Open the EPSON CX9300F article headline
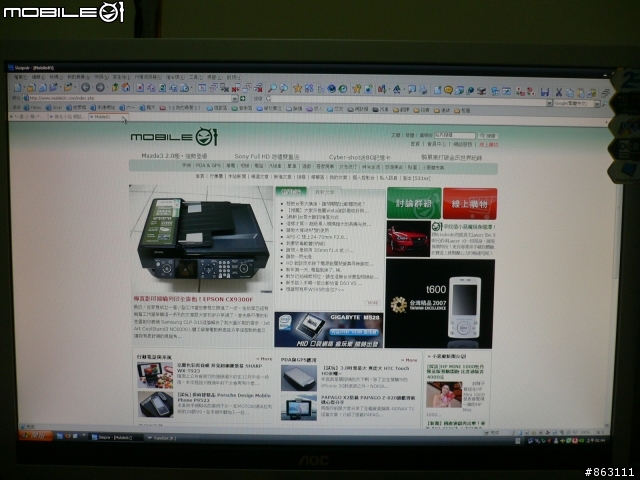Screen dimensions: 640x480 tap(193, 299)
